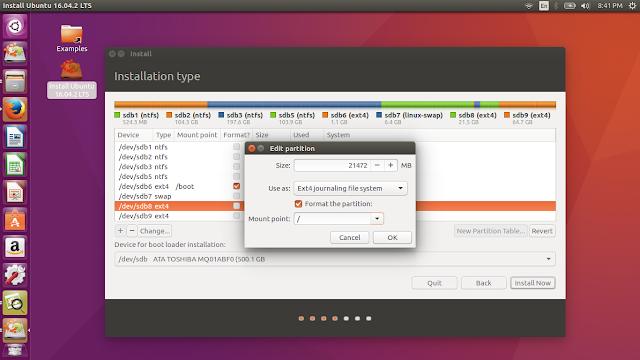
Task: Open System Settings gear-wrench icon
Action: tap(15, 275)
